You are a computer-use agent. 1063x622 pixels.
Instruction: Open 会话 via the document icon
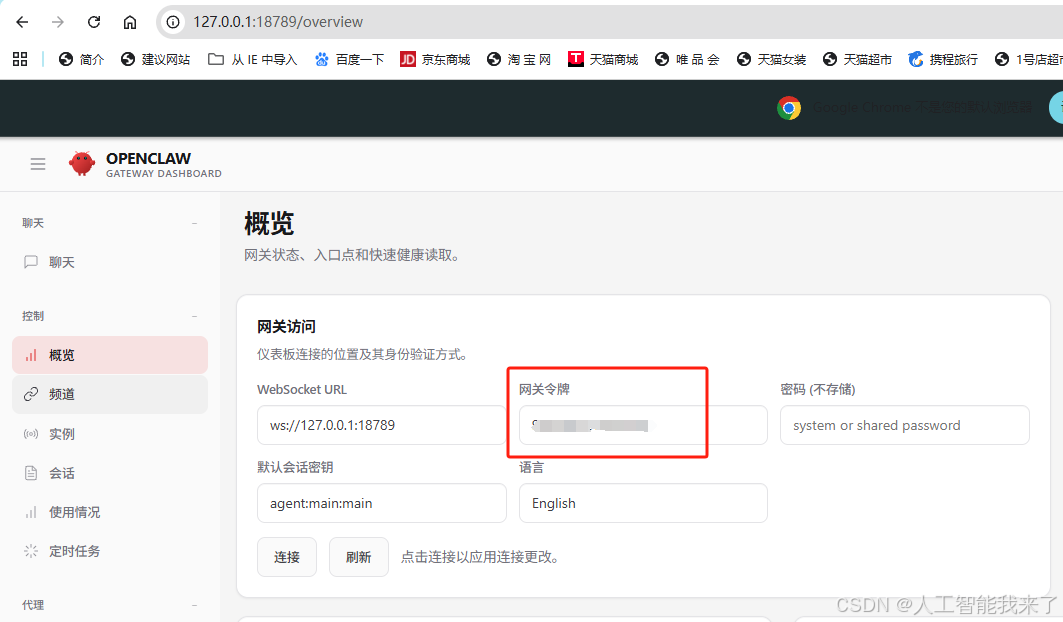(x=33, y=472)
